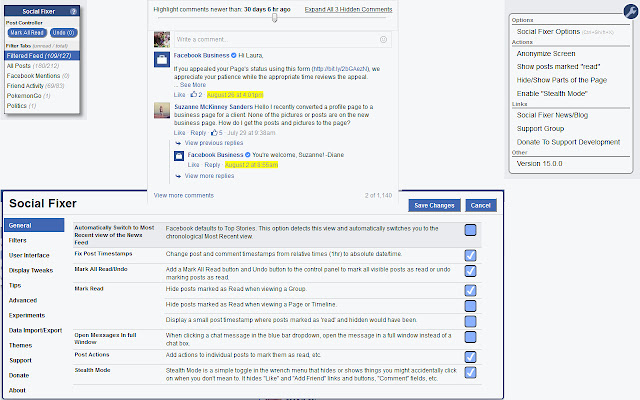Choose Show posts marked "read"
Screen dimensions: 640x400
(x=558, y=67)
